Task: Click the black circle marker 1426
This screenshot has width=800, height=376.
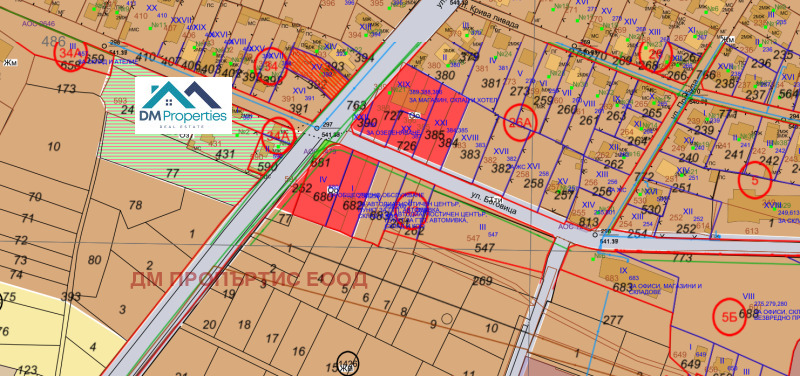Action: click(348, 363)
